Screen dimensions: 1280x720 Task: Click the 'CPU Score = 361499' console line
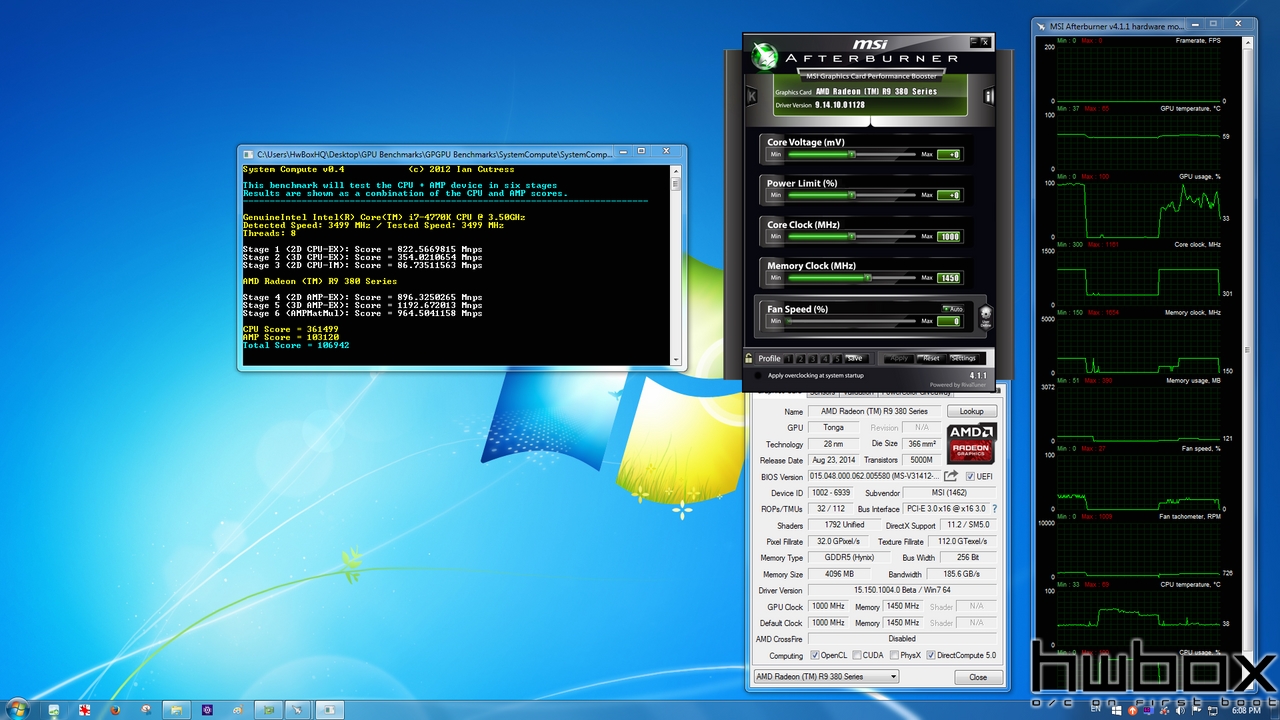[291, 329]
